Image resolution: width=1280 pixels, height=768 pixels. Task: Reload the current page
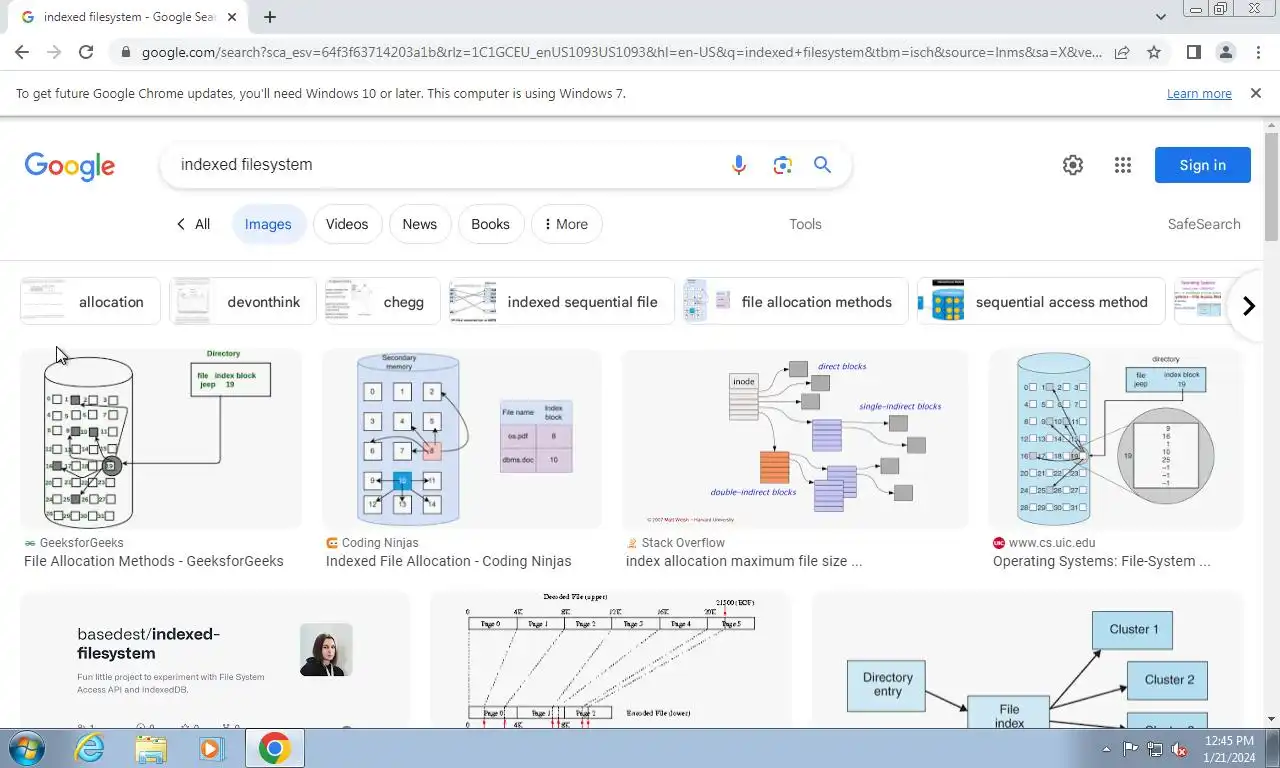coord(86,53)
